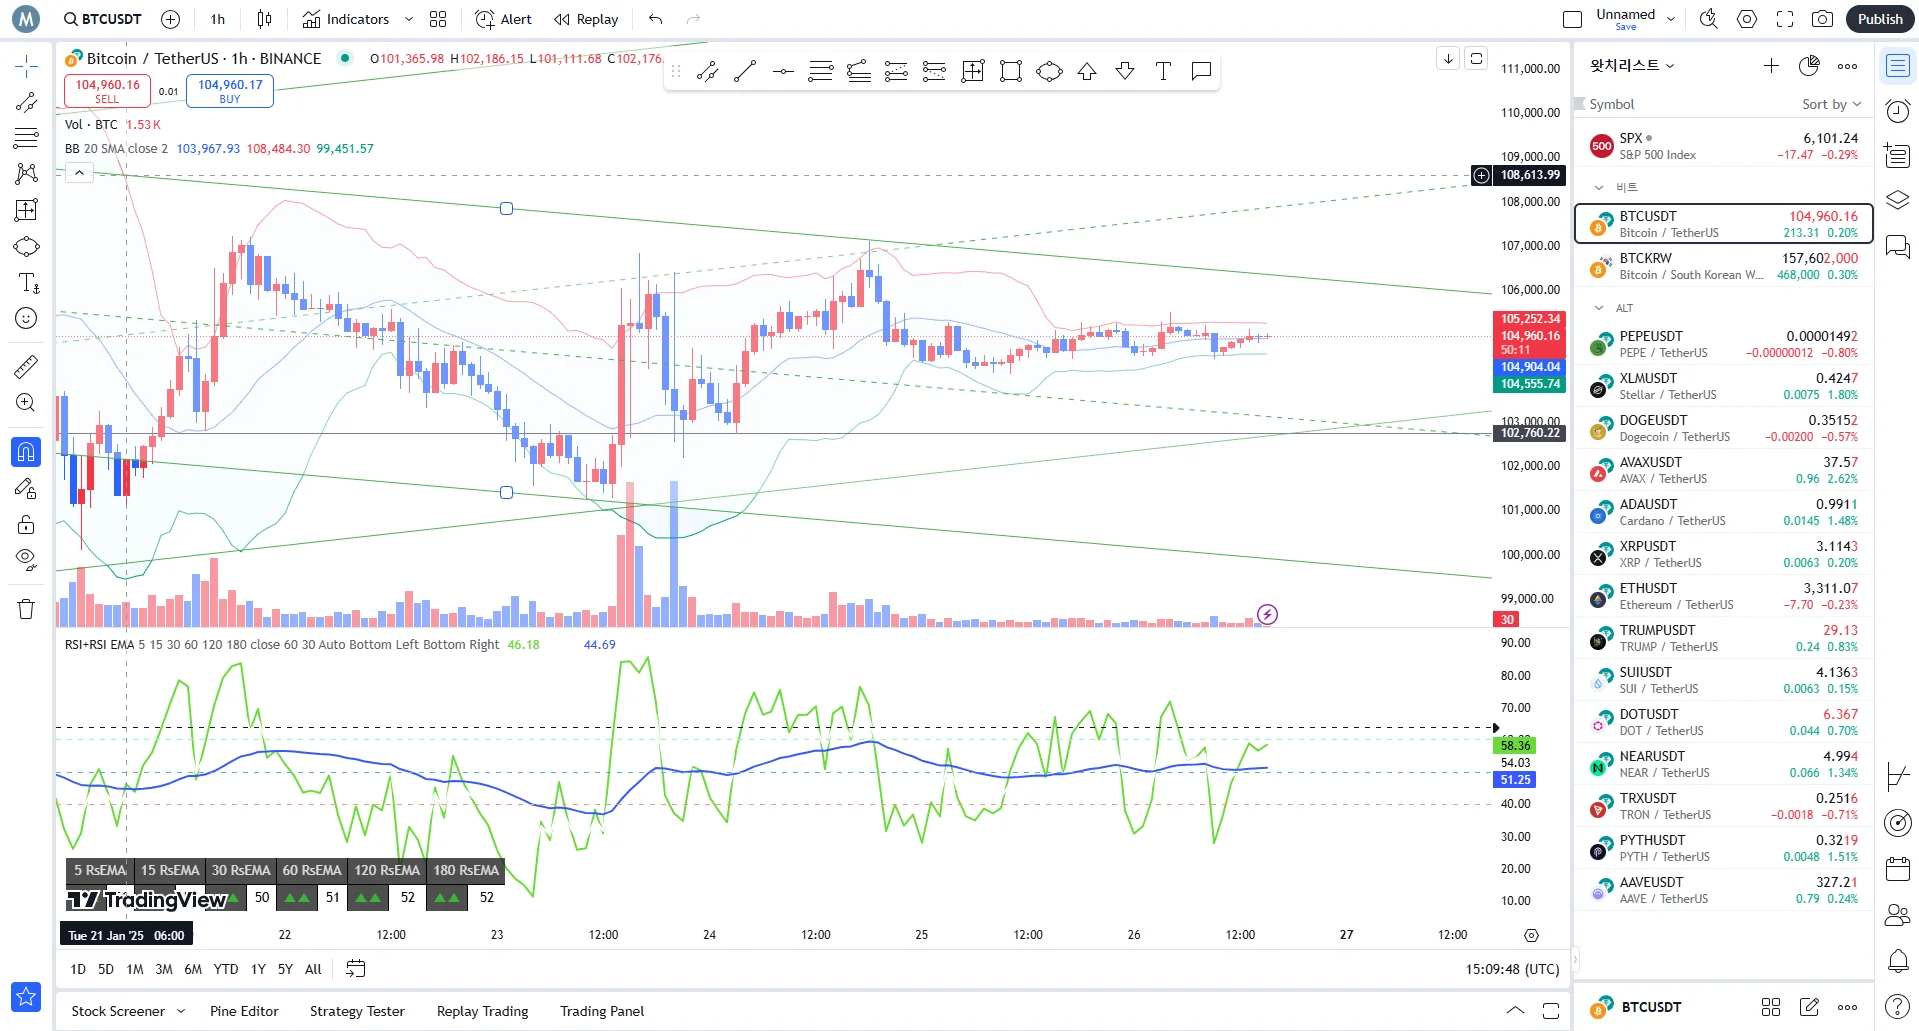The height and width of the screenshot is (1031, 1919).
Task: Open the object tree layers panel
Action: pyautogui.click(x=1897, y=201)
